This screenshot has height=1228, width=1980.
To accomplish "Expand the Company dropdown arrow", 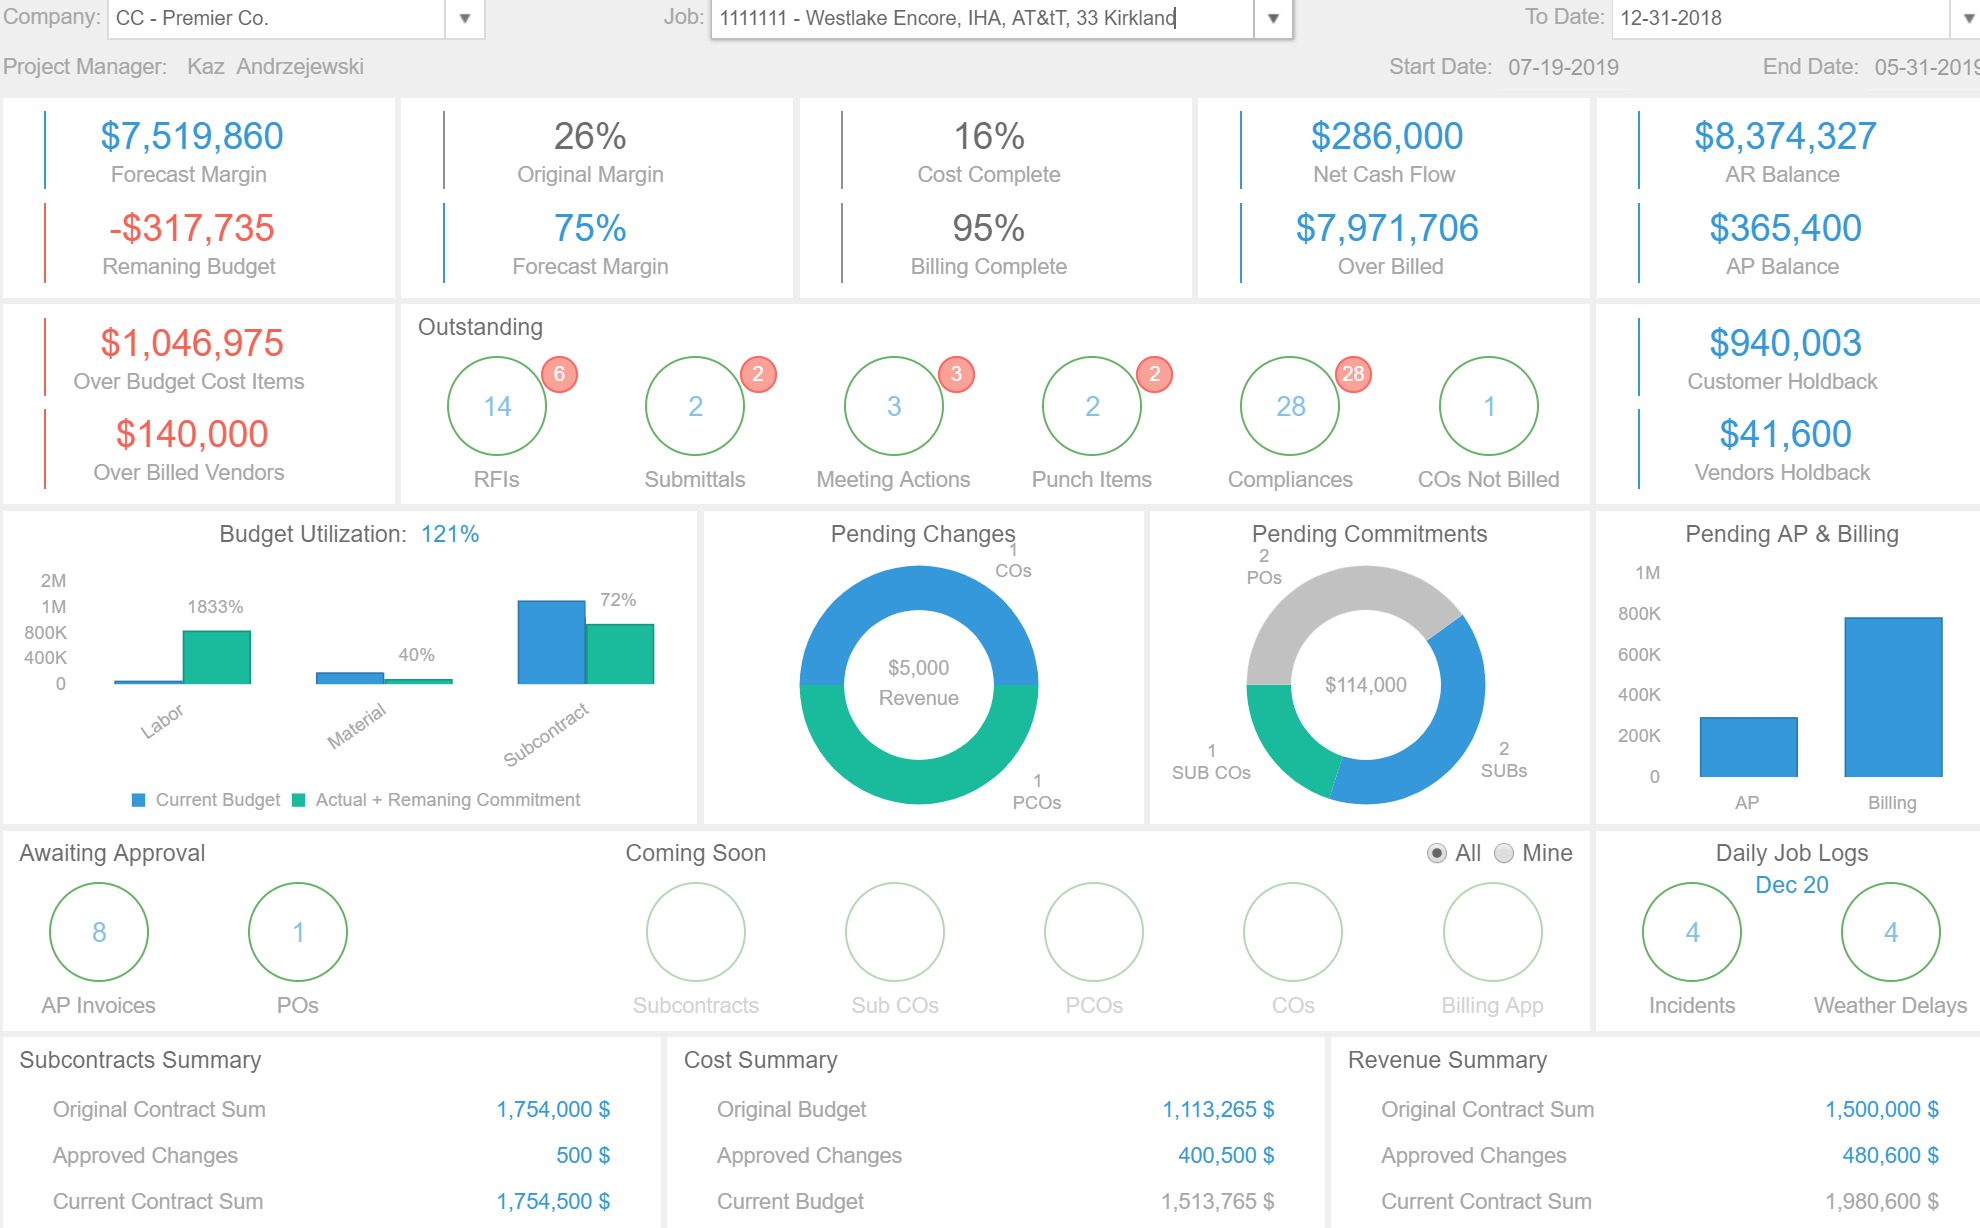I will click(465, 18).
